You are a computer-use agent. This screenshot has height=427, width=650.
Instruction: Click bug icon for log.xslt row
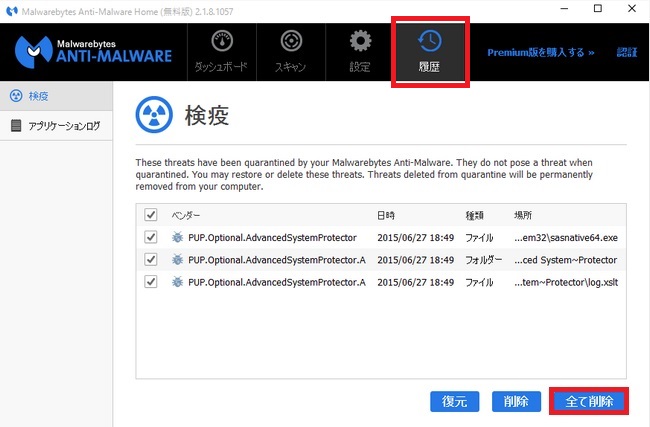177,282
